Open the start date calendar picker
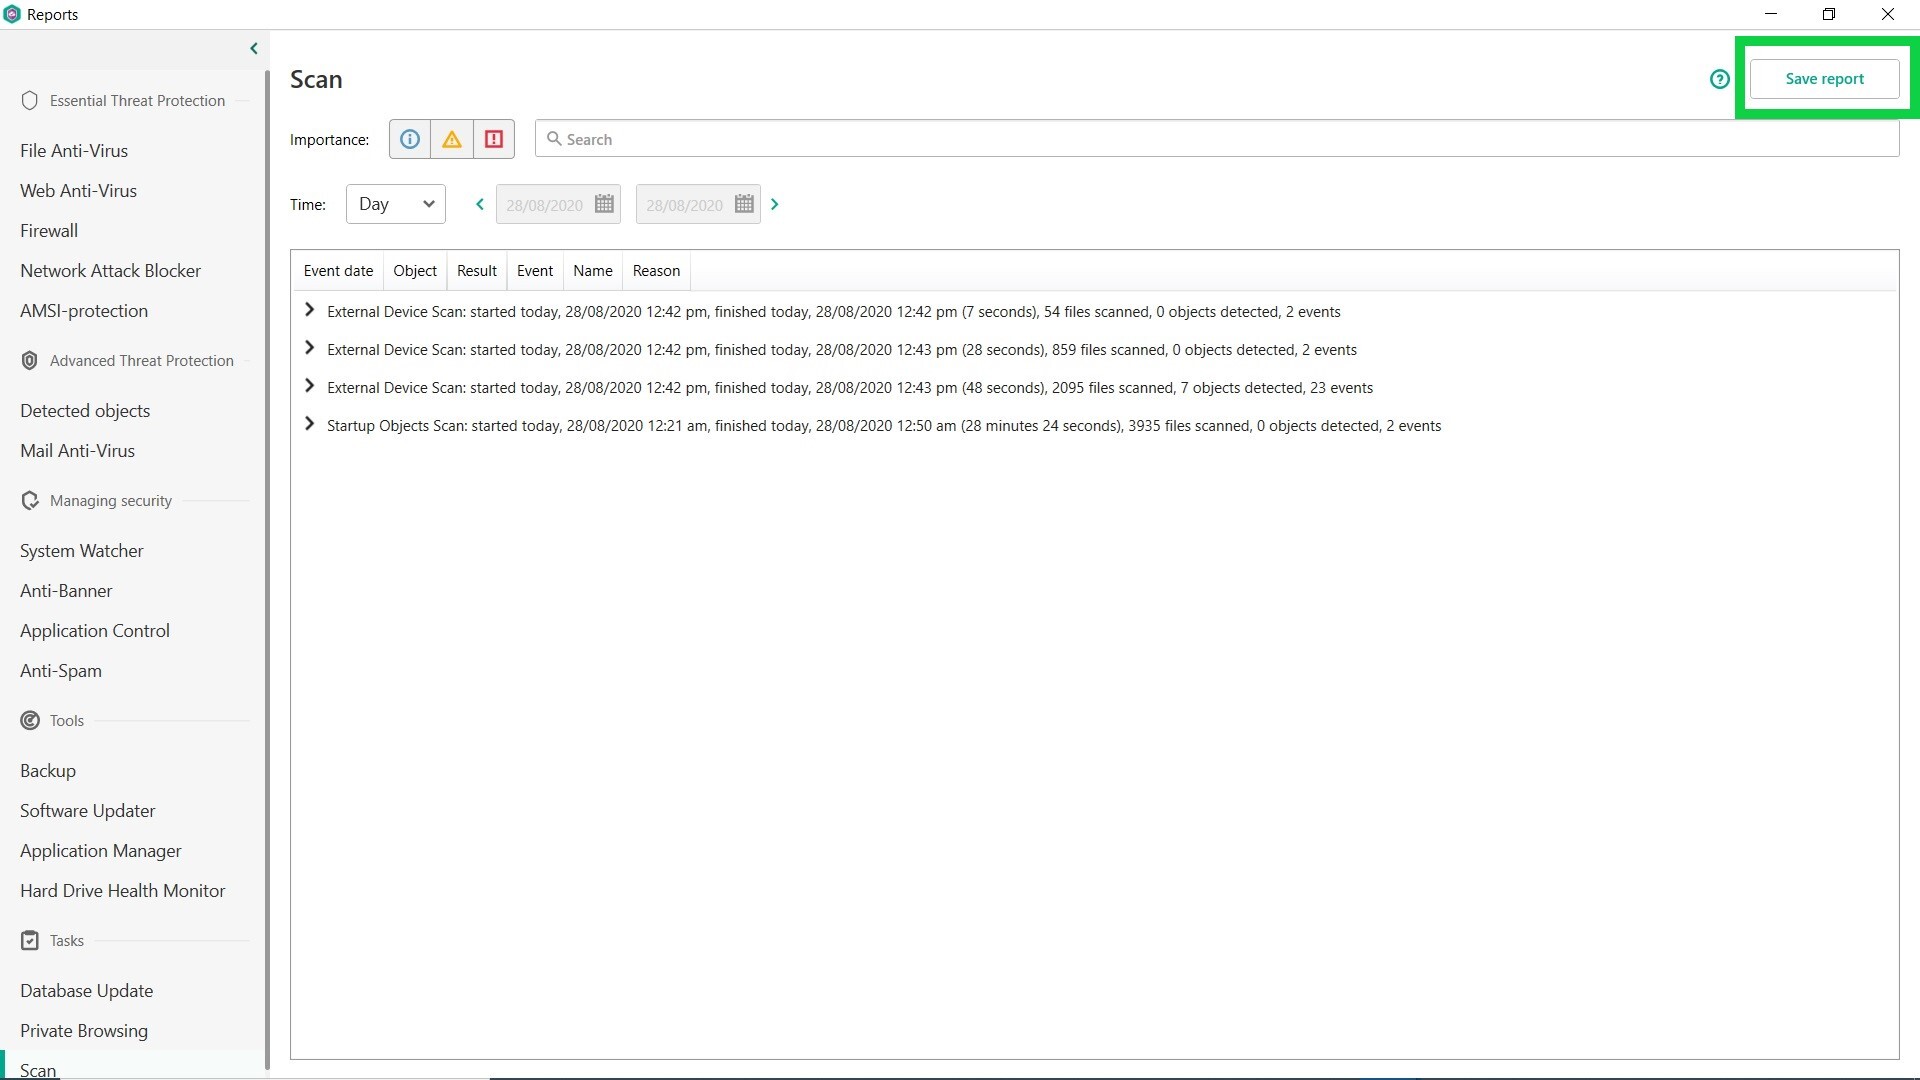Screen dimensions: 1920x1080 pyautogui.click(x=604, y=204)
